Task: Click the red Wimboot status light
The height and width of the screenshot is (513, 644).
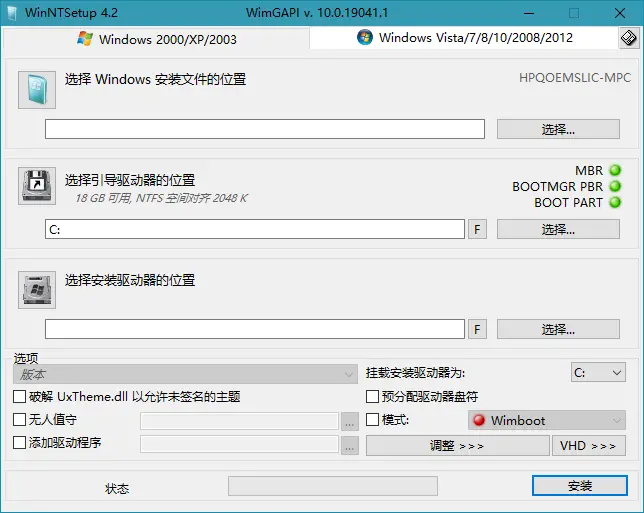Action: (478, 420)
